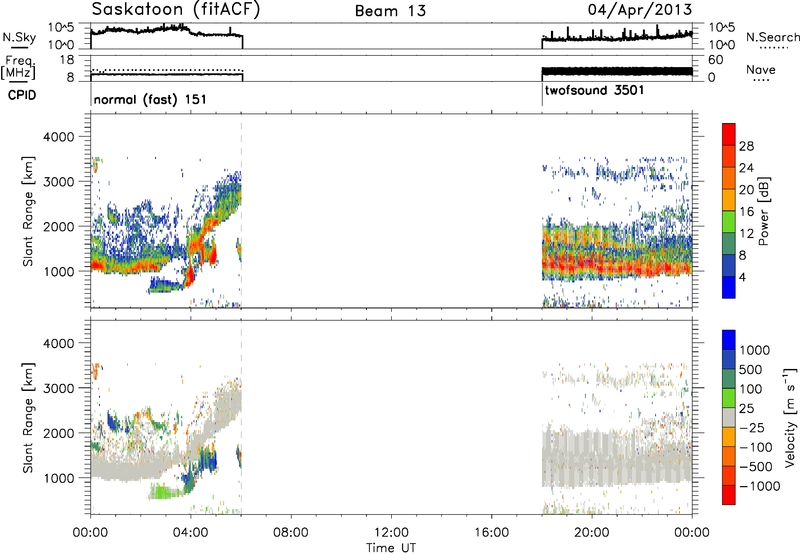Image resolution: width=800 pixels, height=554 pixels.
Task: Click the '12:00' time tick label
Action: (391, 533)
